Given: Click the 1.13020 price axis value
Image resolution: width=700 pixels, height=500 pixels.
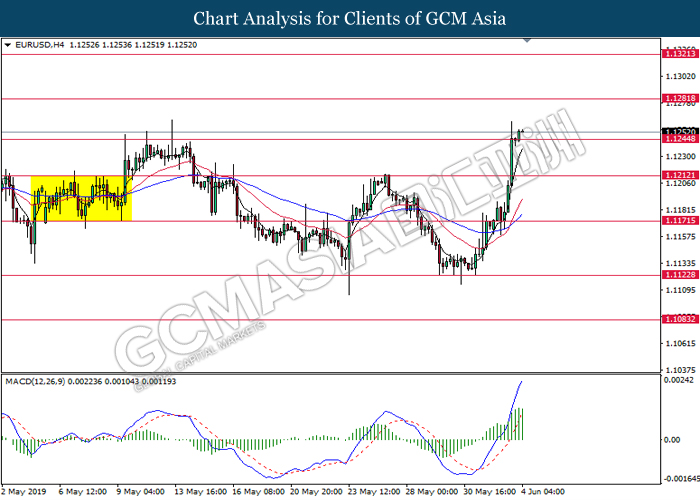Looking at the screenshot, I should (680, 76).
